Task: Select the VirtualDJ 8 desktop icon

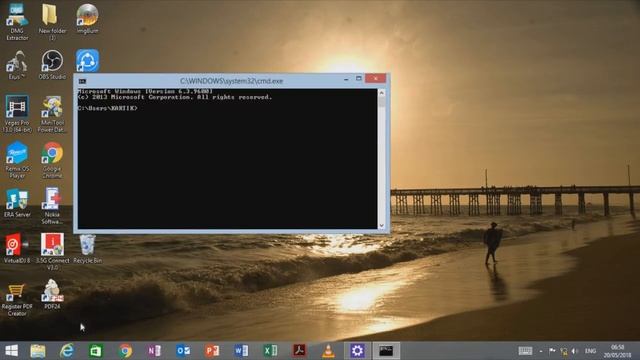Action: tap(17, 248)
